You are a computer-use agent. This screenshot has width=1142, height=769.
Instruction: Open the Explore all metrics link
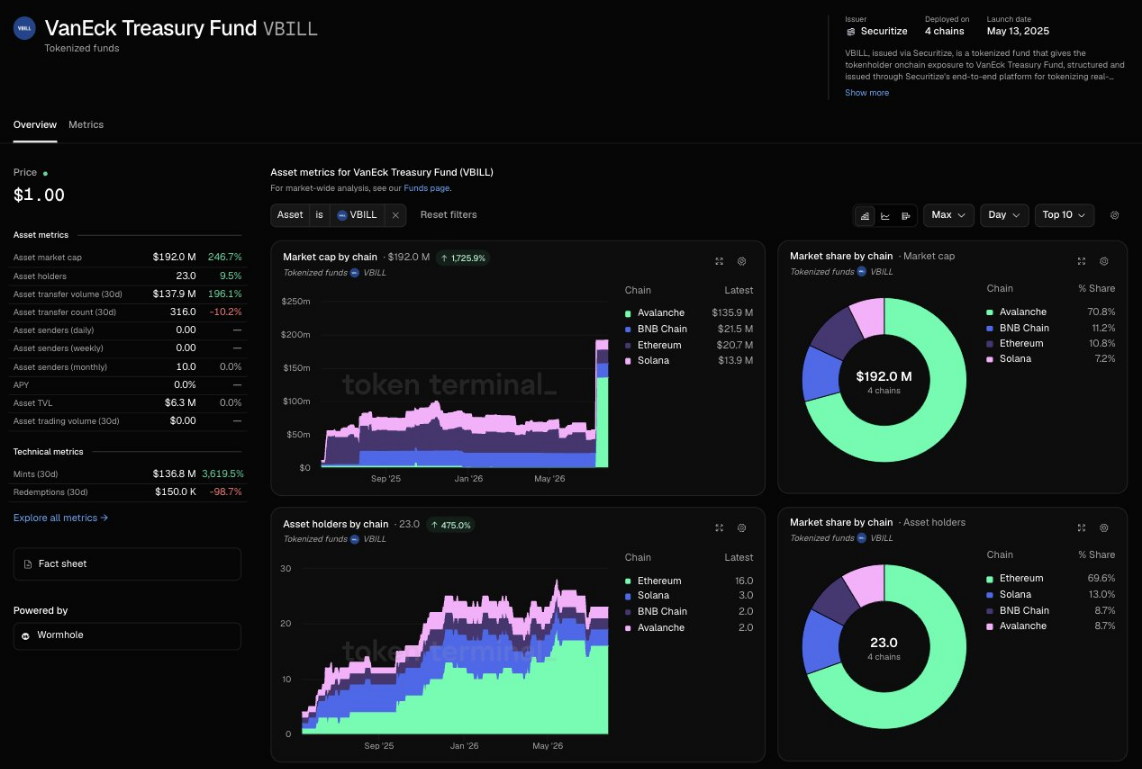(60, 518)
